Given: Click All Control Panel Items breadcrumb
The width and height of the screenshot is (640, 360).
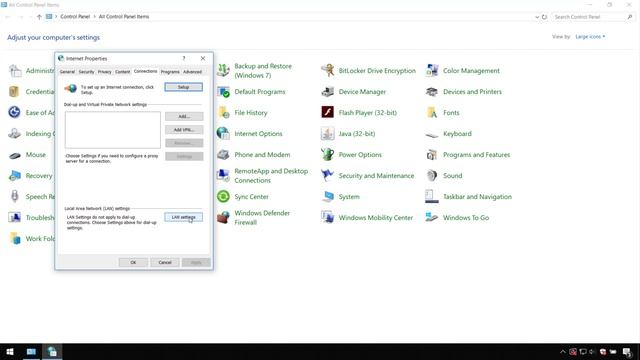Looking at the screenshot, I should click(x=124, y=17).
